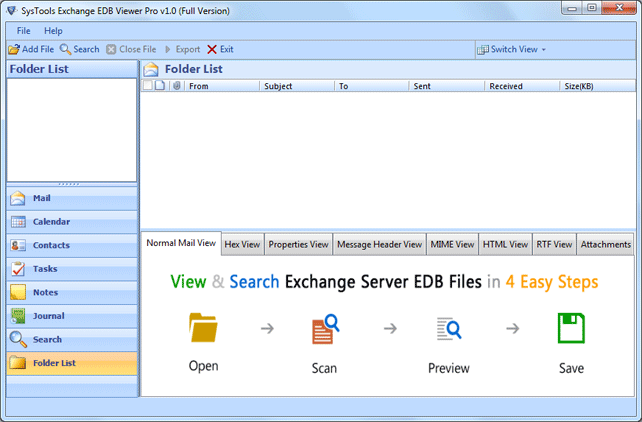642x422 pixels.
Task: Click the green Journal icon in sidebar
Action: [18, 316]
